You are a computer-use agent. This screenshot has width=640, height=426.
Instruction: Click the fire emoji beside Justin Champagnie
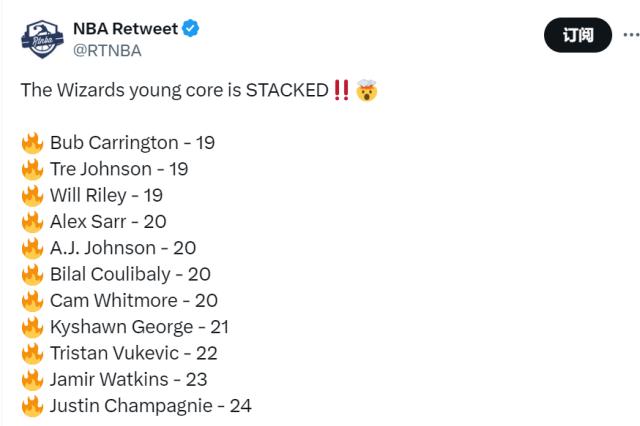pyautogui.click(x=32, y=406)
